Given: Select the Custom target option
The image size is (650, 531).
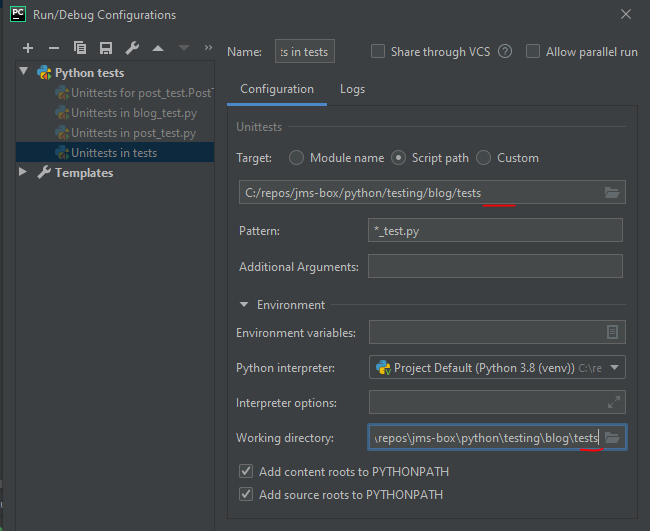Looking at the screenshot, I should pyautogui.click(x=483, y=158).
